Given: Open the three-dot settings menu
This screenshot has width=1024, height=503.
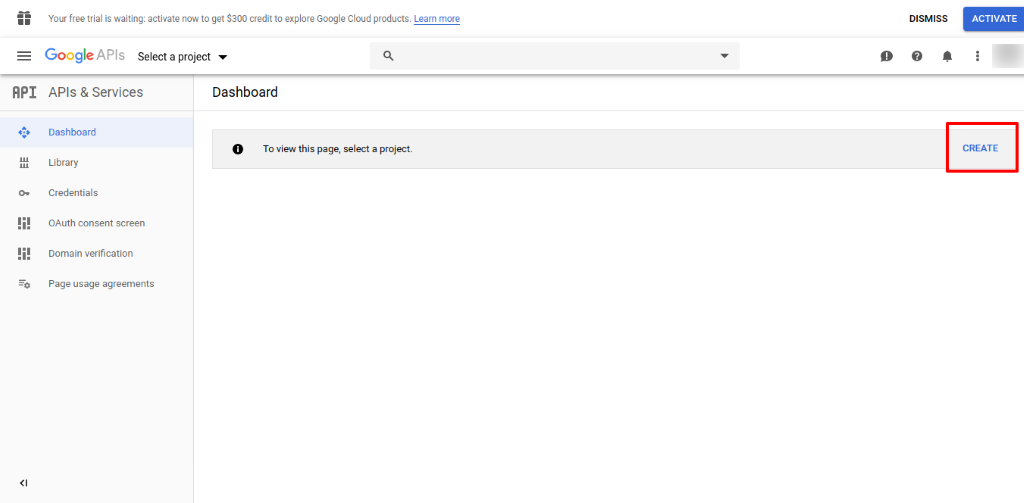Looking at the screenshot, I should 977,56.
